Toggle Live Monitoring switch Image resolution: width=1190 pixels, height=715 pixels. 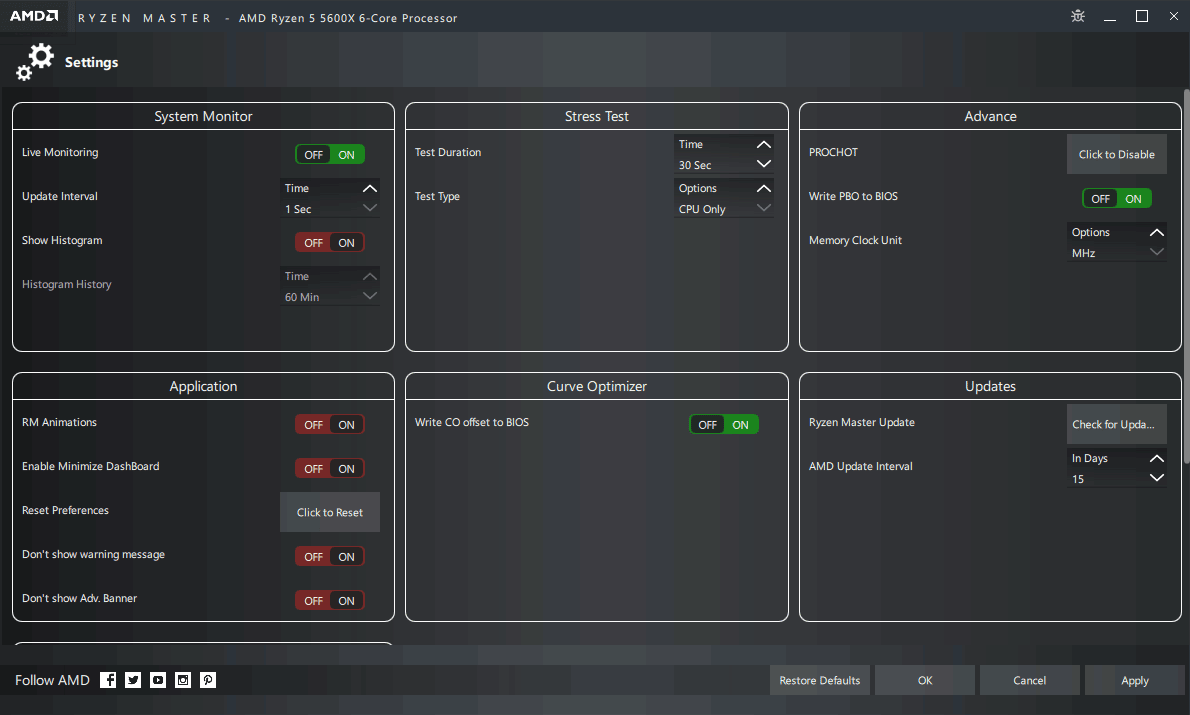point(330,155)
